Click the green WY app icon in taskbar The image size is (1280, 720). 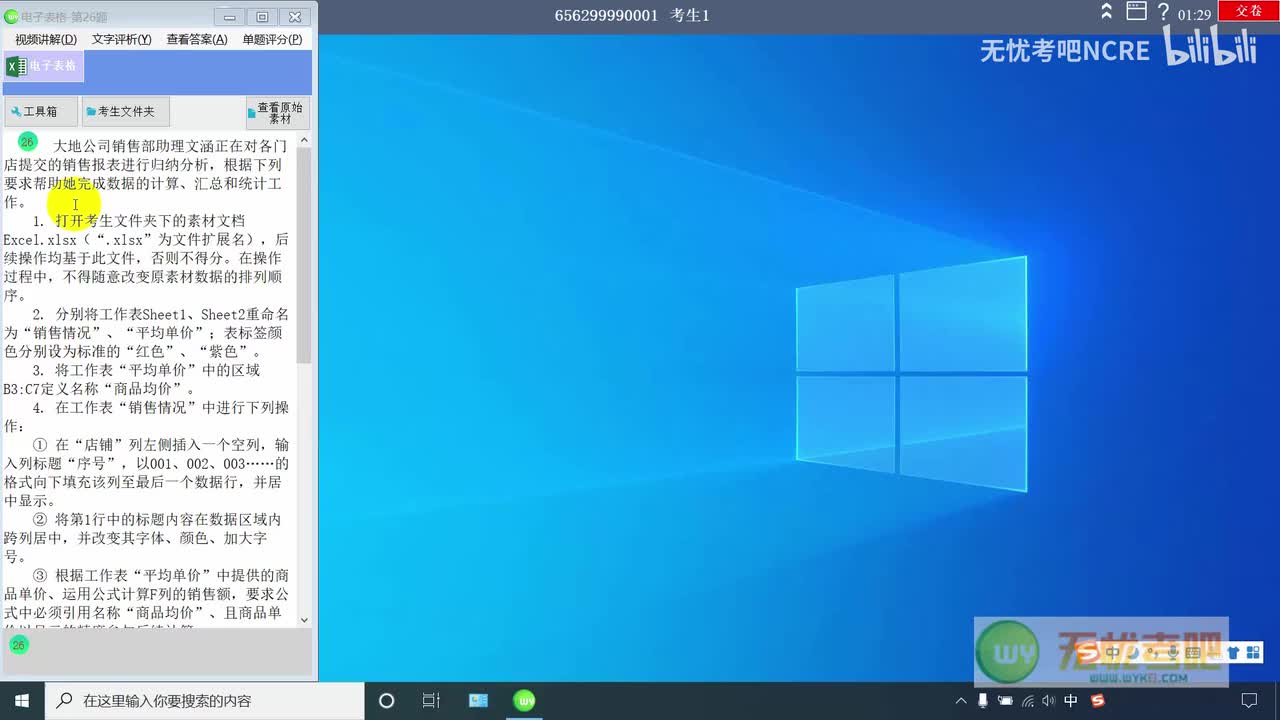coord(524,701)
